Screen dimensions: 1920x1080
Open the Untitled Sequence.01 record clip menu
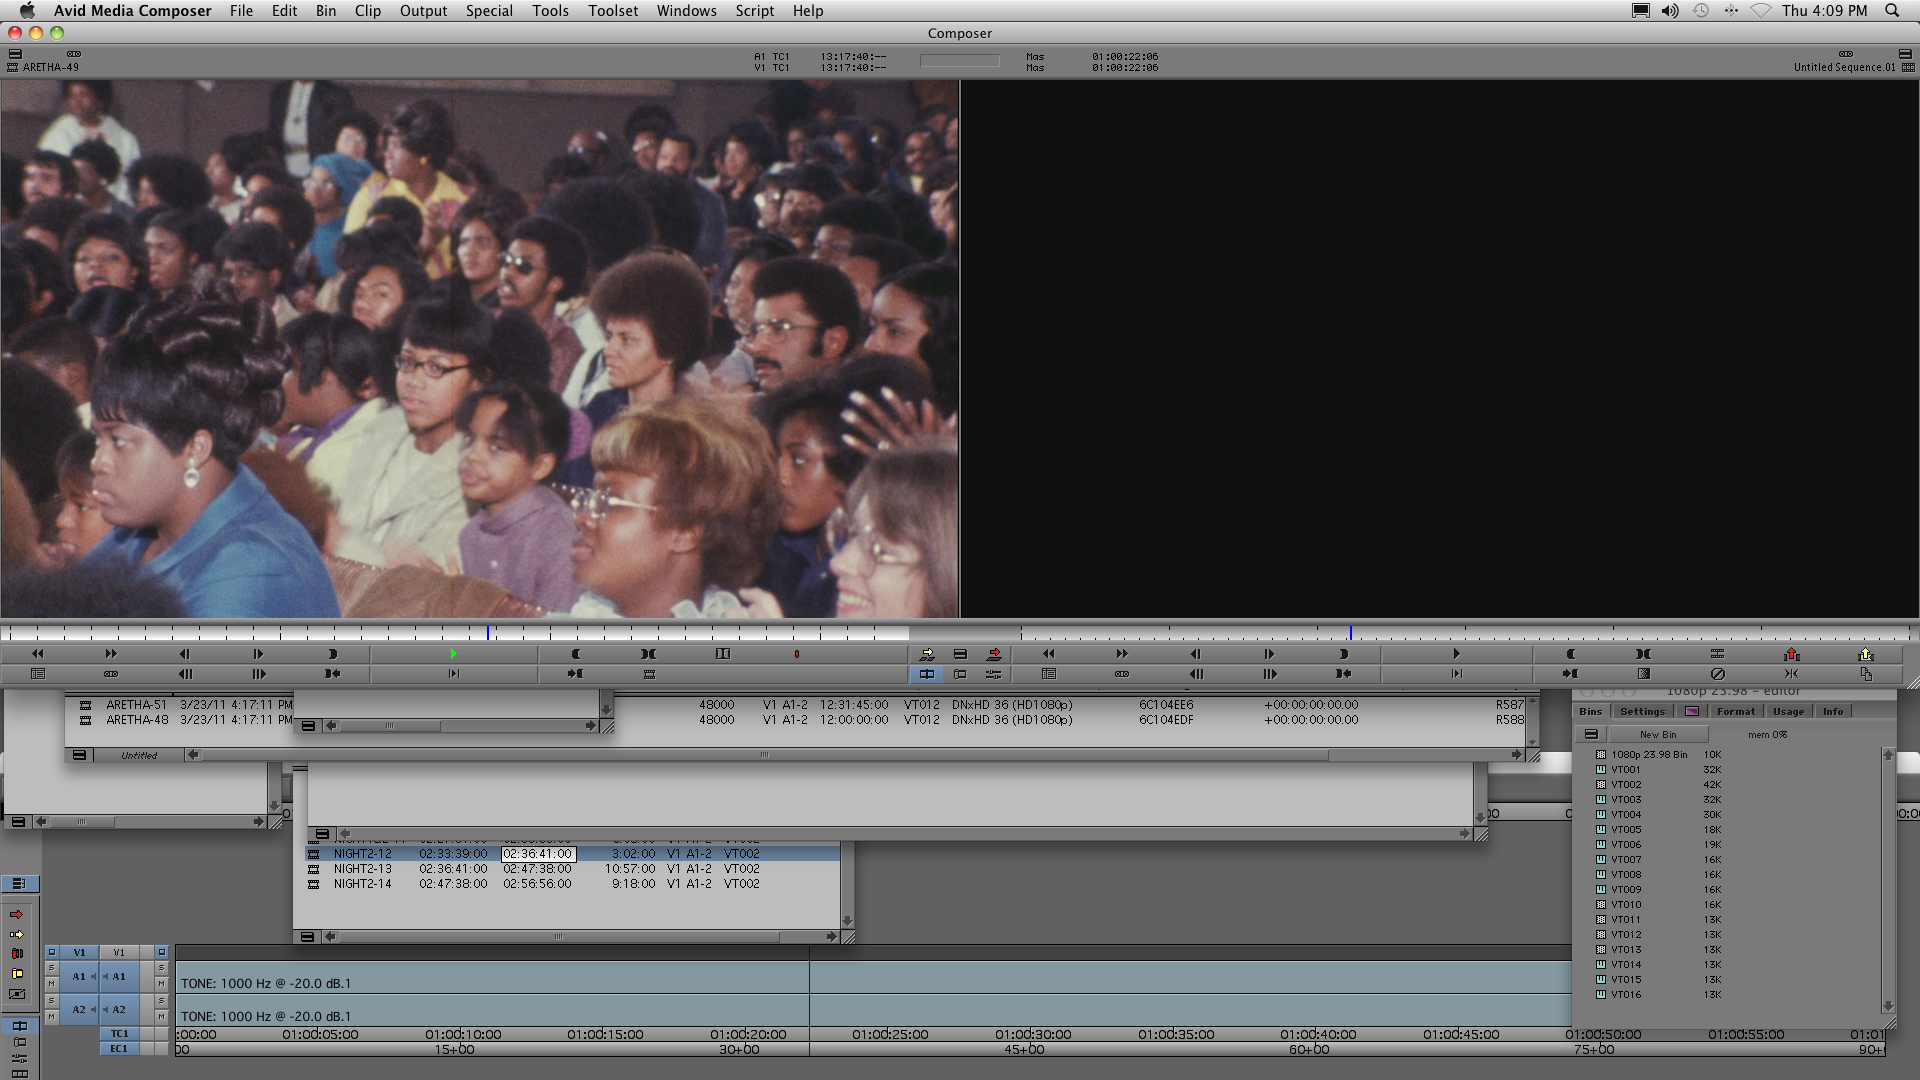coord(1843,68)
